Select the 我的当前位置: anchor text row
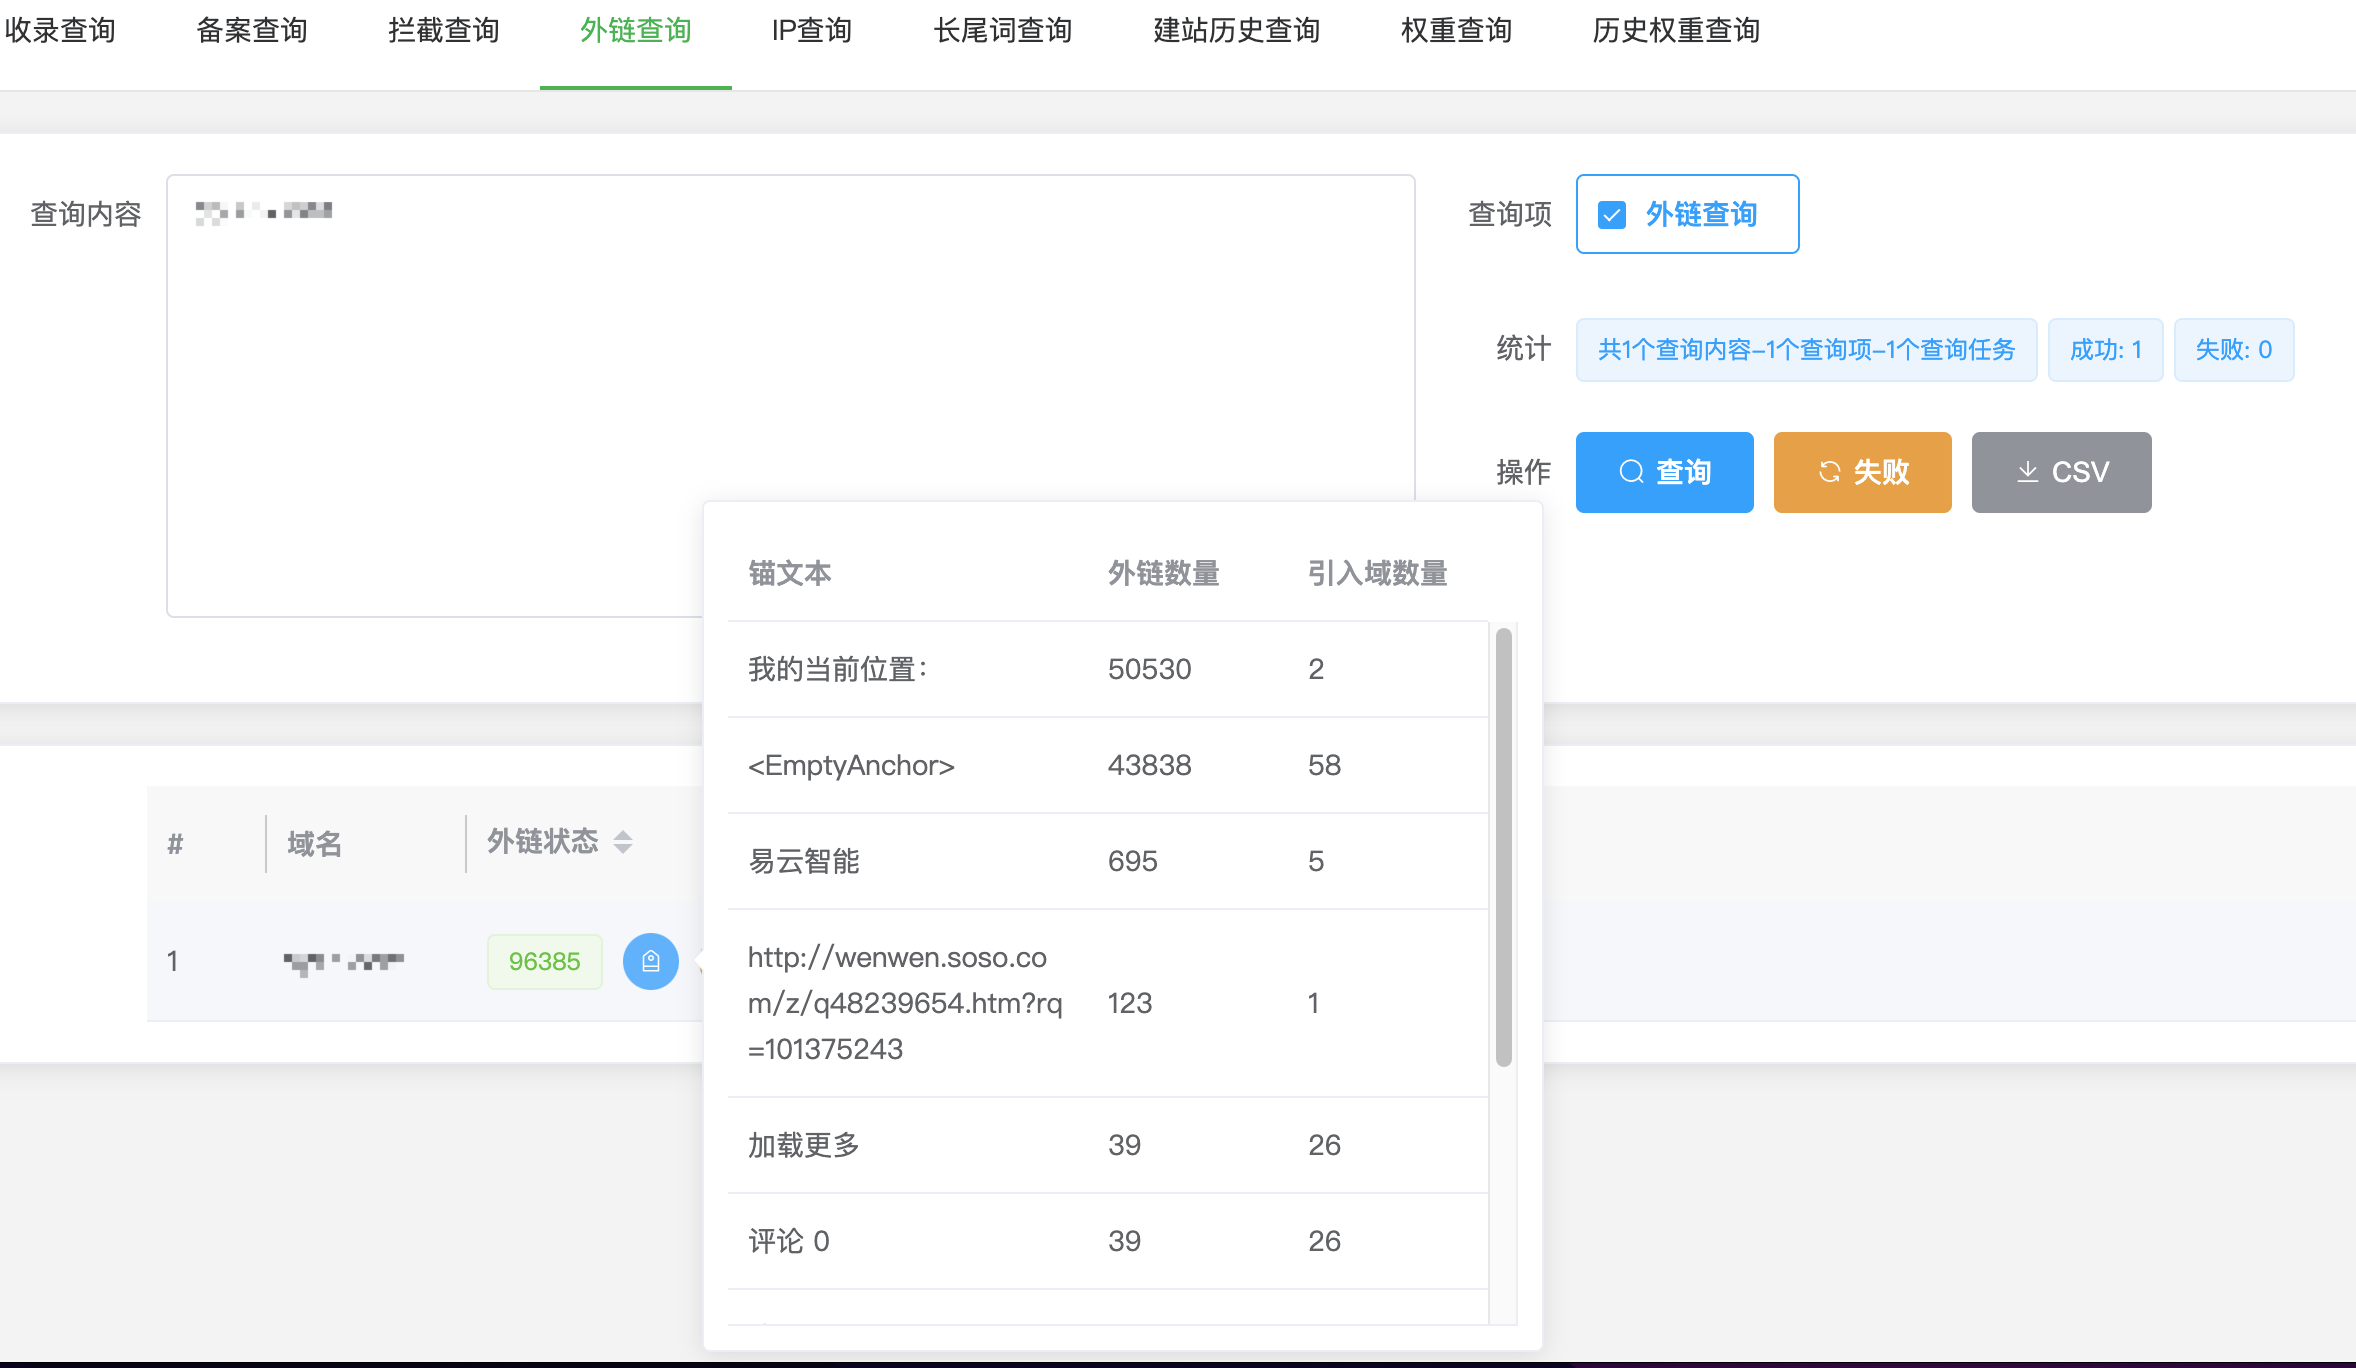The height and width of the screenshot is (1368, 2356). click(x=1108, y=669)
